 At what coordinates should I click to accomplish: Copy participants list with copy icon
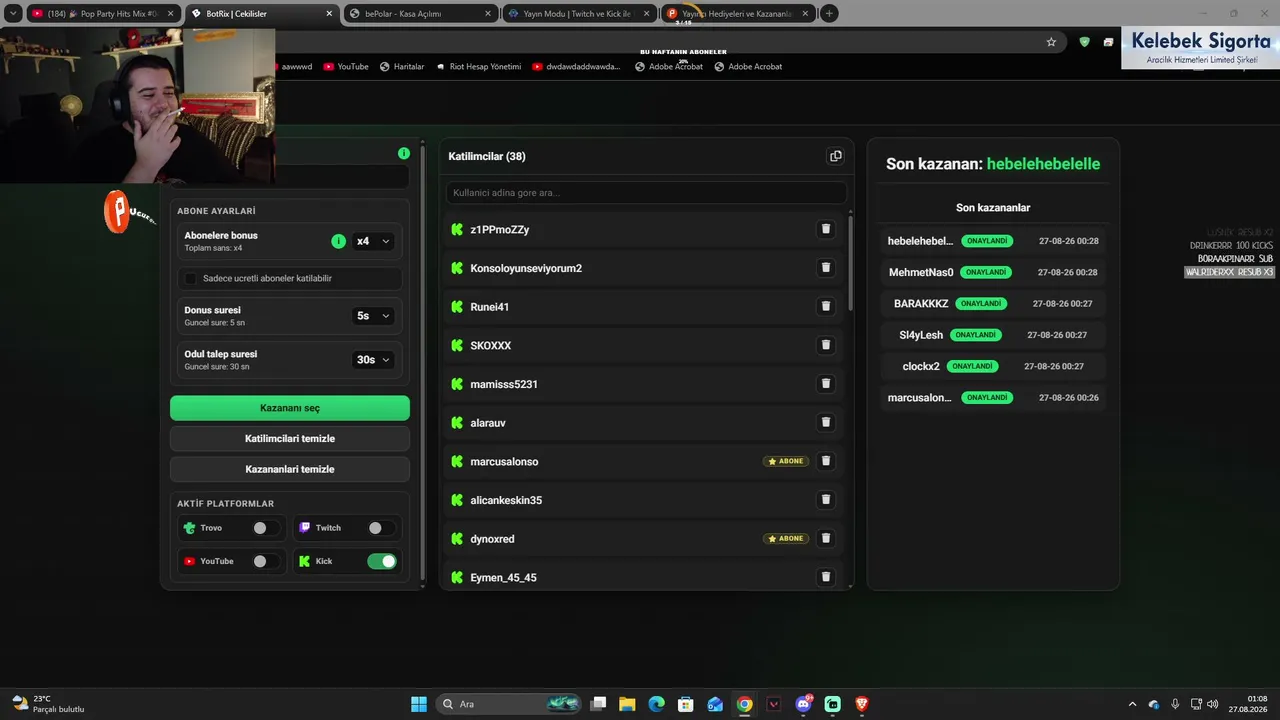click(x=836, y=156)
